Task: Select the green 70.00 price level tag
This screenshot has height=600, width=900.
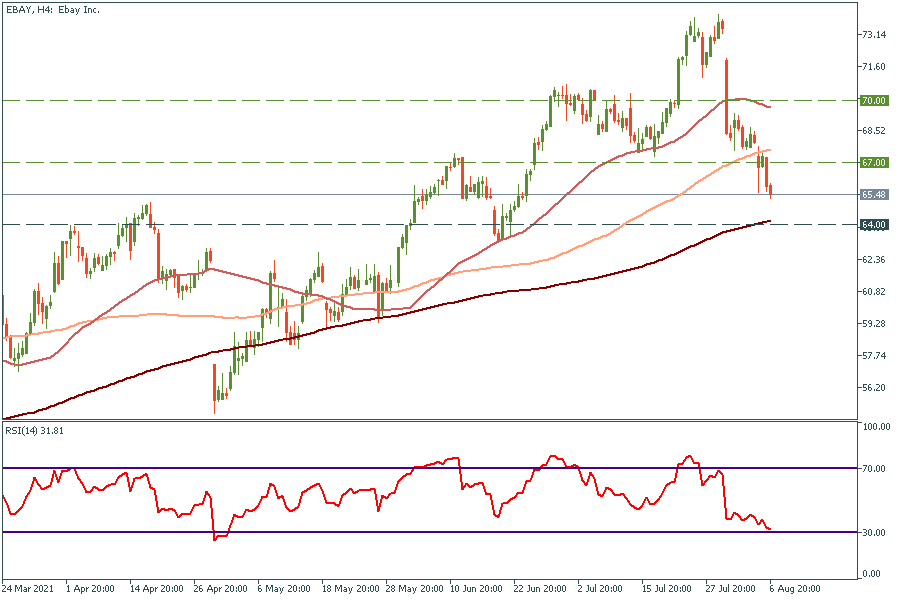Action: 873,100
